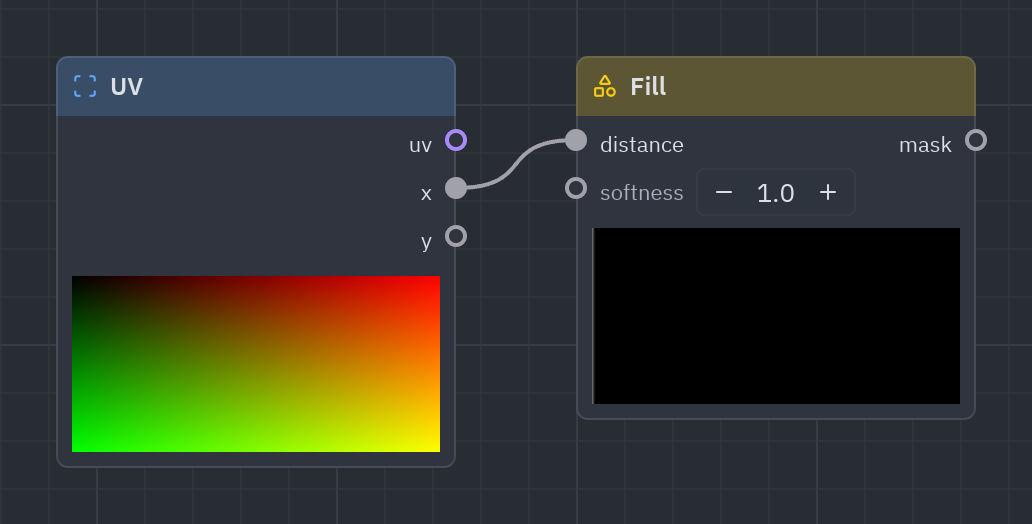Click the y output port
1032x524 pixels.
point(456,236)
